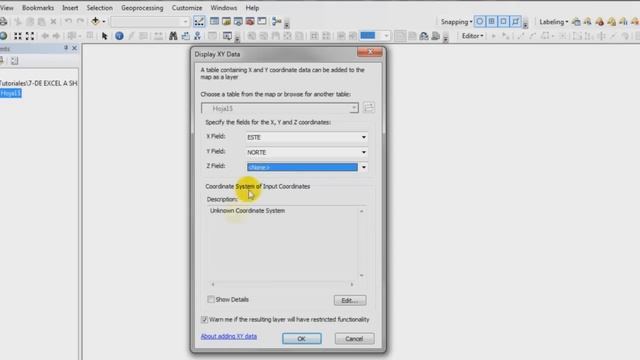This screenshot has height=360, width=640.
Task: Click the Full Extent globe icon
Action: (4, 36)
